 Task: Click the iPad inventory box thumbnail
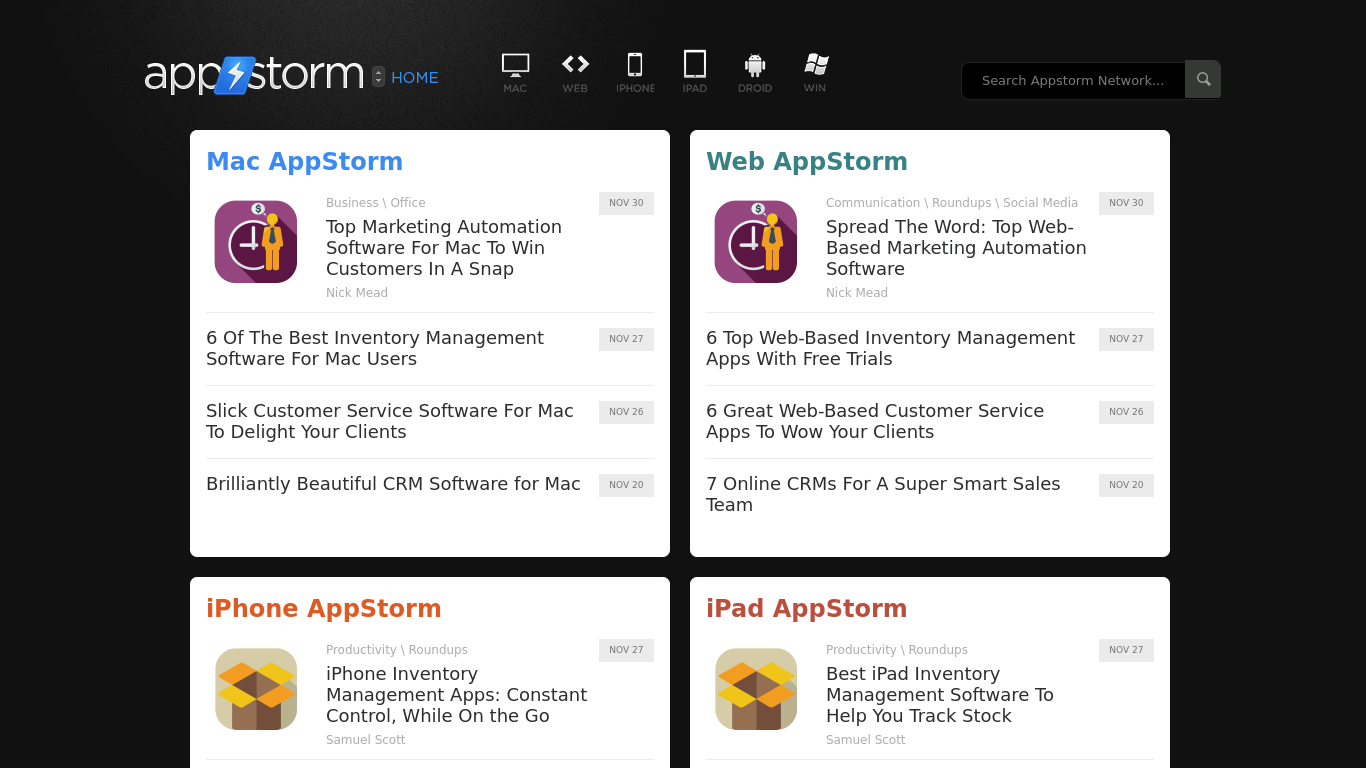pos(756,689)
